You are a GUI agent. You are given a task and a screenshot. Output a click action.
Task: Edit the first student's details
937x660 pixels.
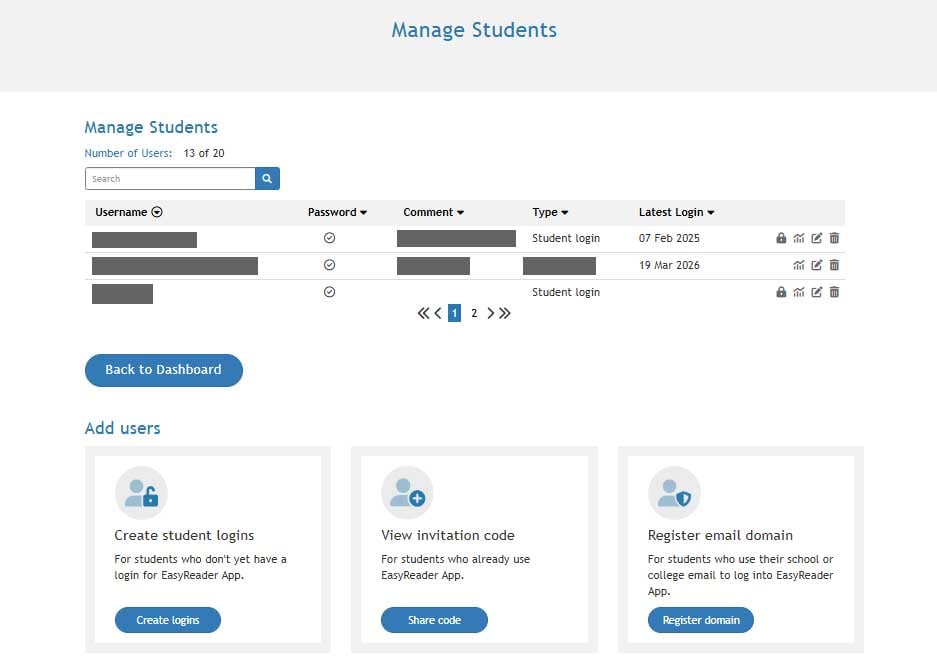pyautogui.click(x=817, y=238)
